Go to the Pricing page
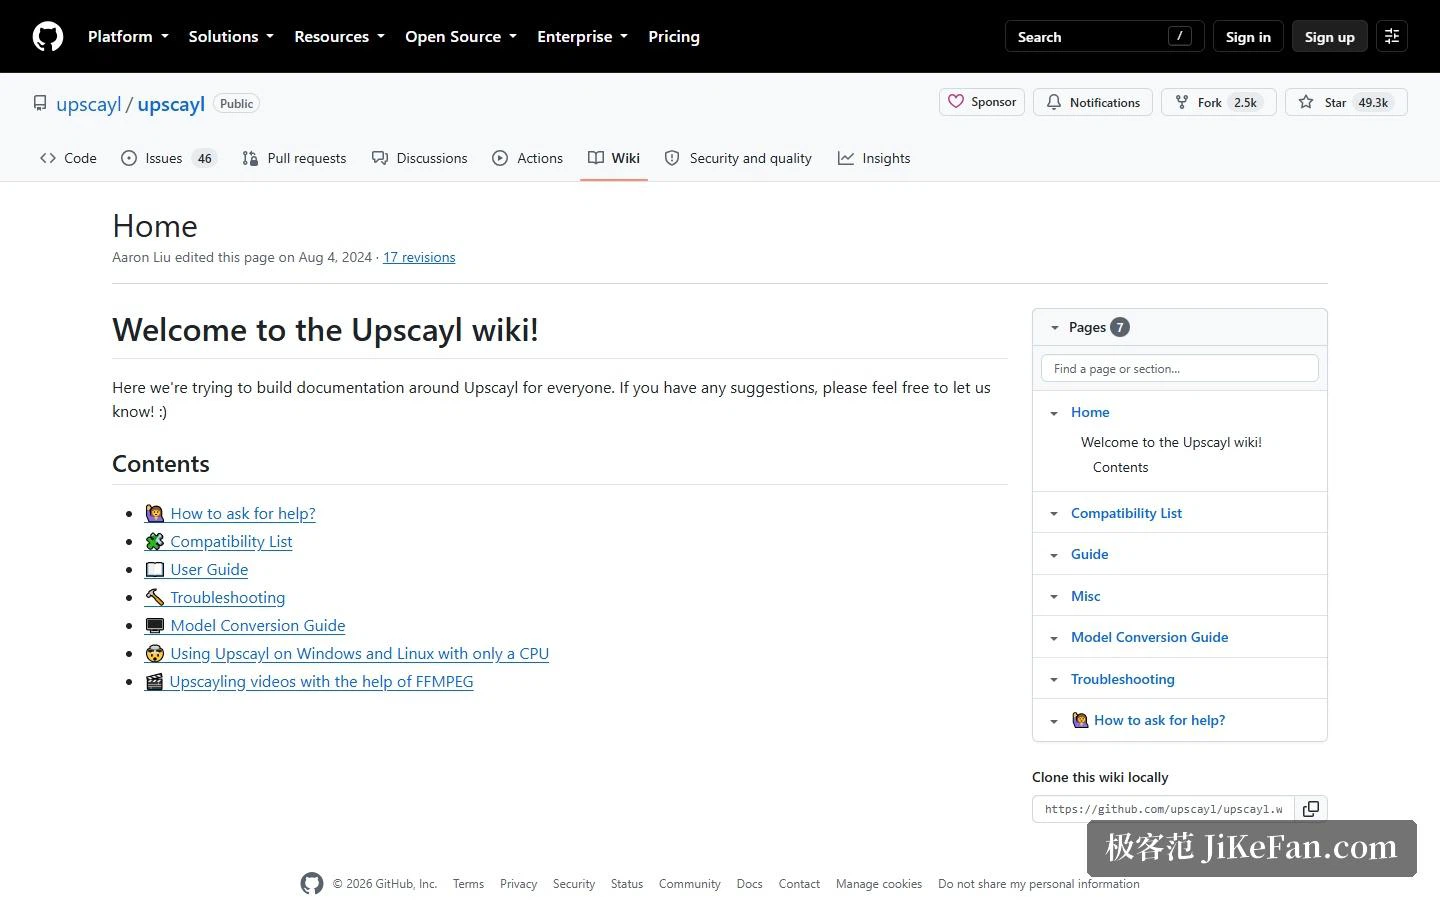Viewport: 1440px width, 900px height. pos(674,37)
